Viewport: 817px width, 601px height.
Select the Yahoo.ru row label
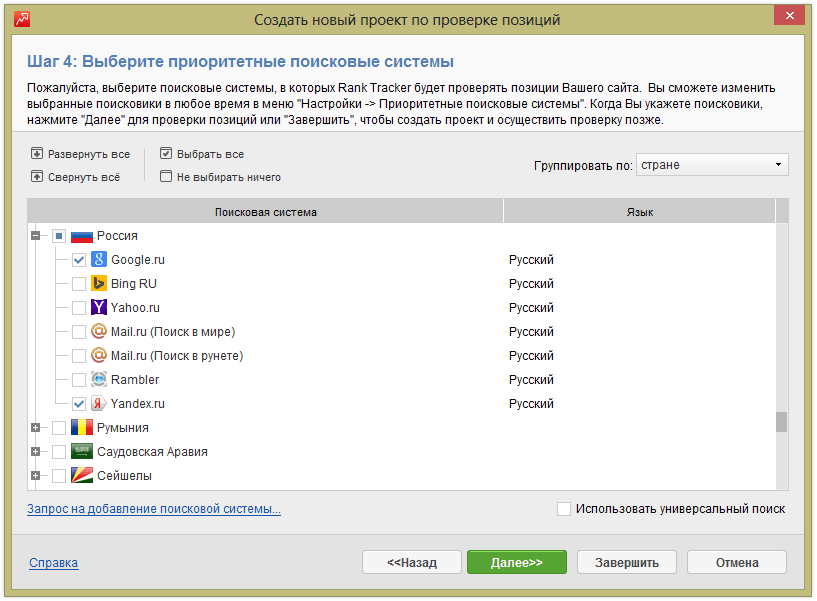pyautogui.click(x=135, y=308)
